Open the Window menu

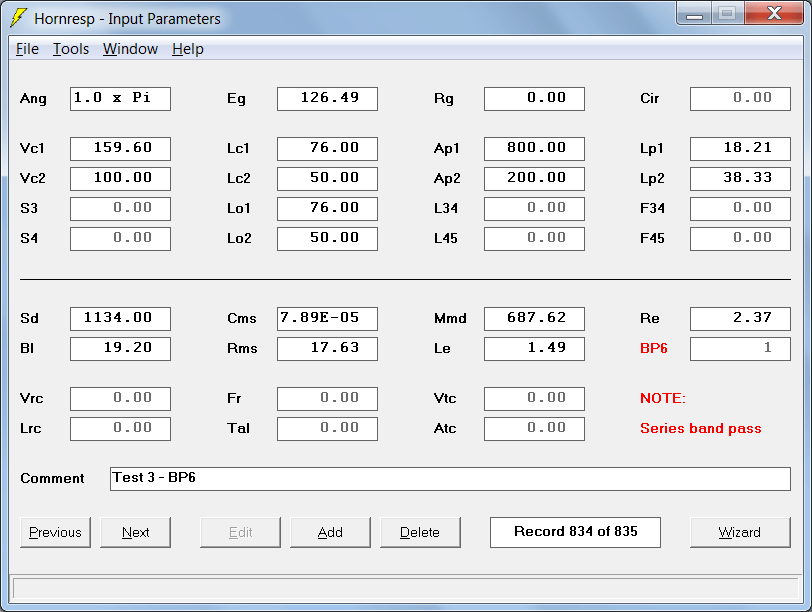click(x=130, y=49)
